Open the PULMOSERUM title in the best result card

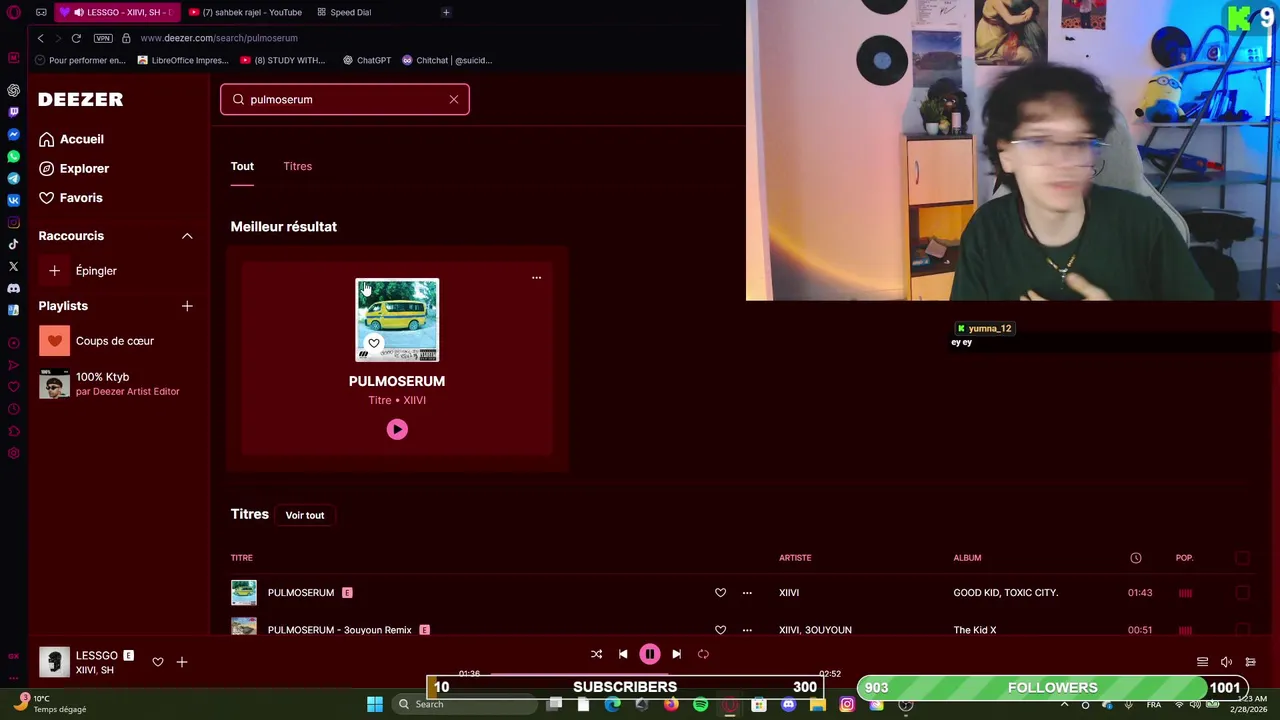397,381
